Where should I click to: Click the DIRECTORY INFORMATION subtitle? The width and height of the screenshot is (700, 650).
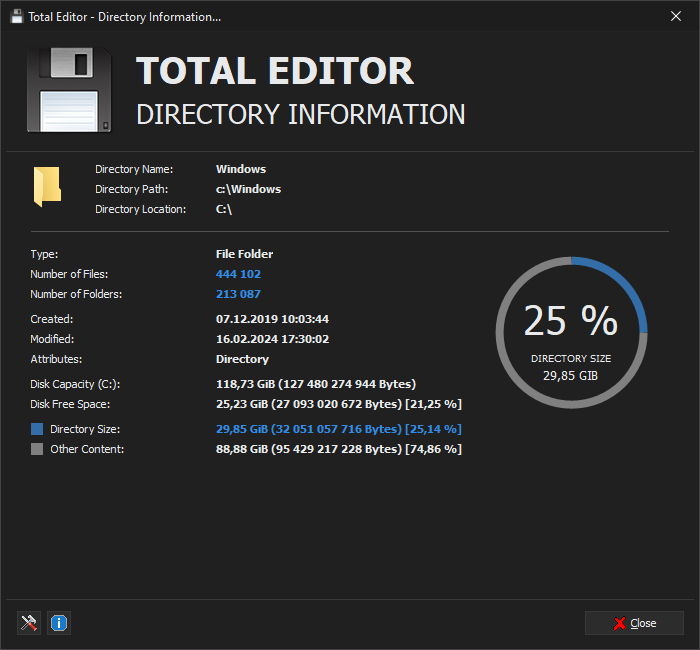click(301, 114)
